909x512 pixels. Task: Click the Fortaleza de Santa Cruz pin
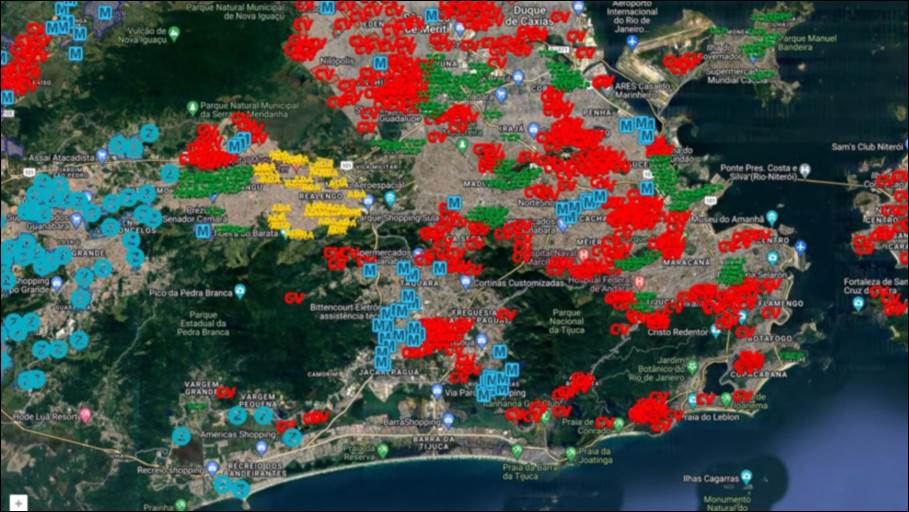[856, 301]
